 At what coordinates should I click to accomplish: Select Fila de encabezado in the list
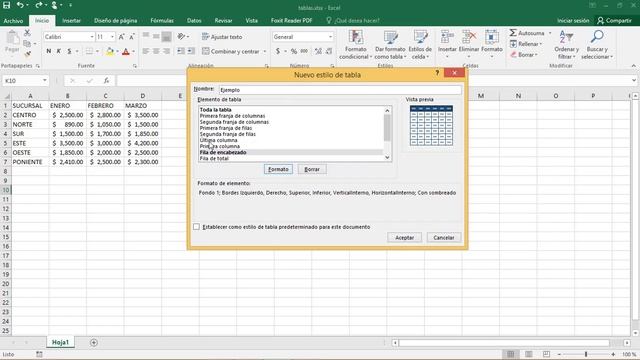(223, 152)
